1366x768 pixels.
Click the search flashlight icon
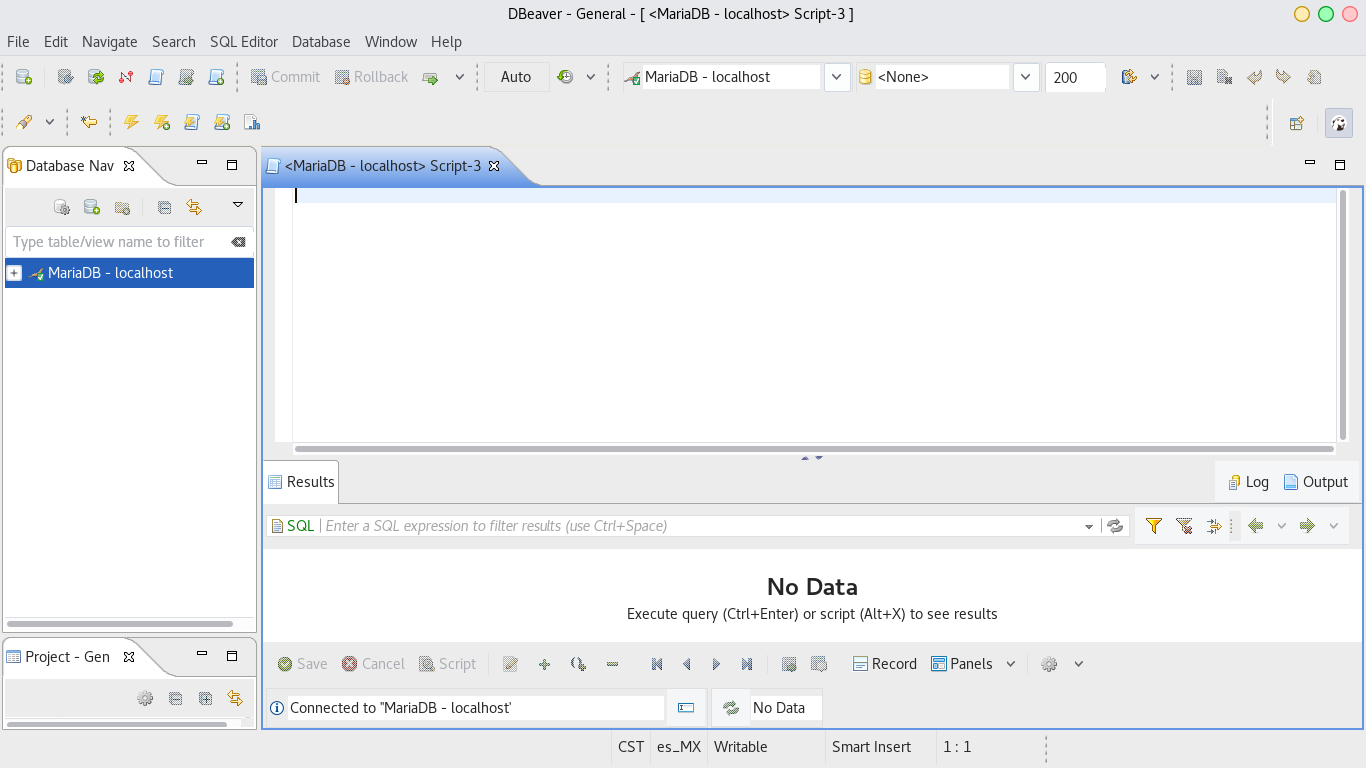[x=24, y=122]
